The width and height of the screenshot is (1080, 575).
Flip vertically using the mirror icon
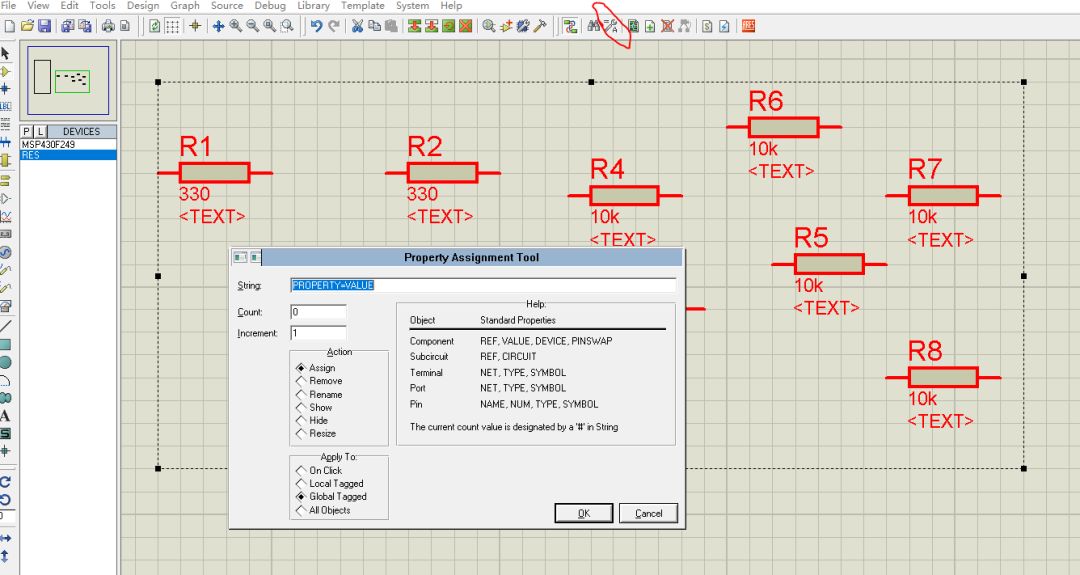pyautogui.click(x=6, y=556)
